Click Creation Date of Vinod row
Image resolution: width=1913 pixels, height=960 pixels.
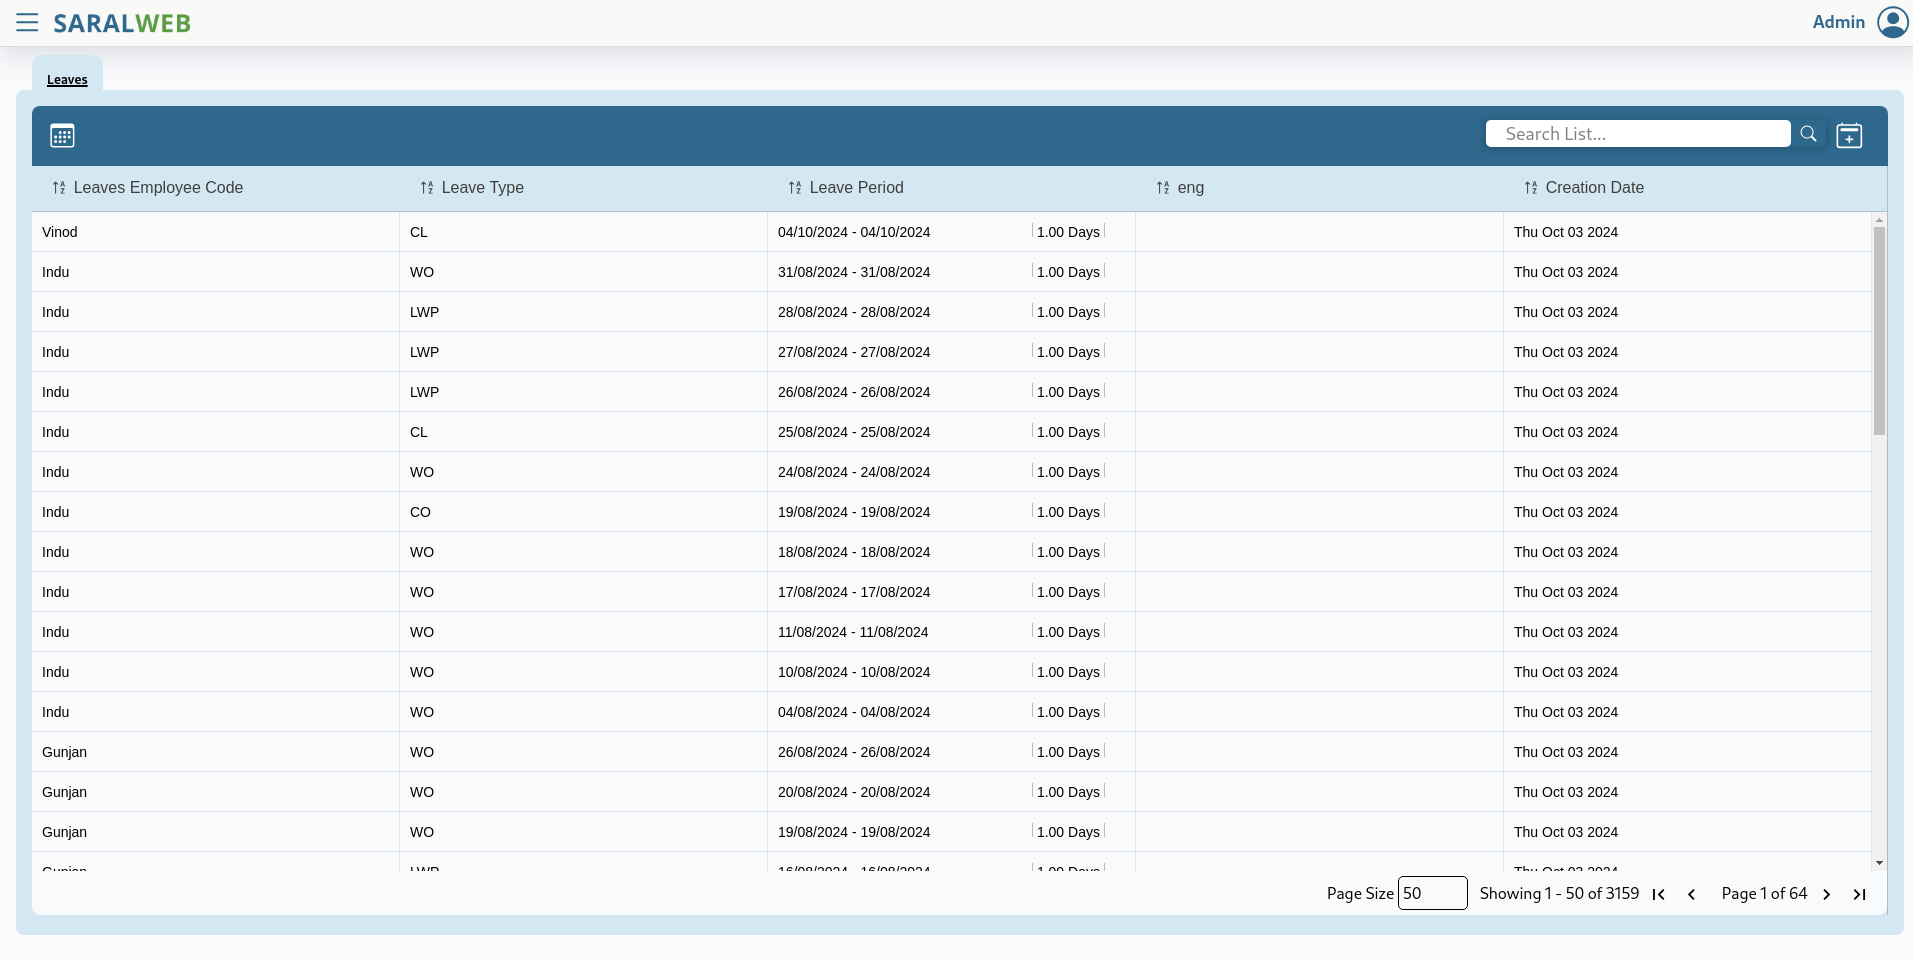pyautogui.click(x=1566, y=232)
